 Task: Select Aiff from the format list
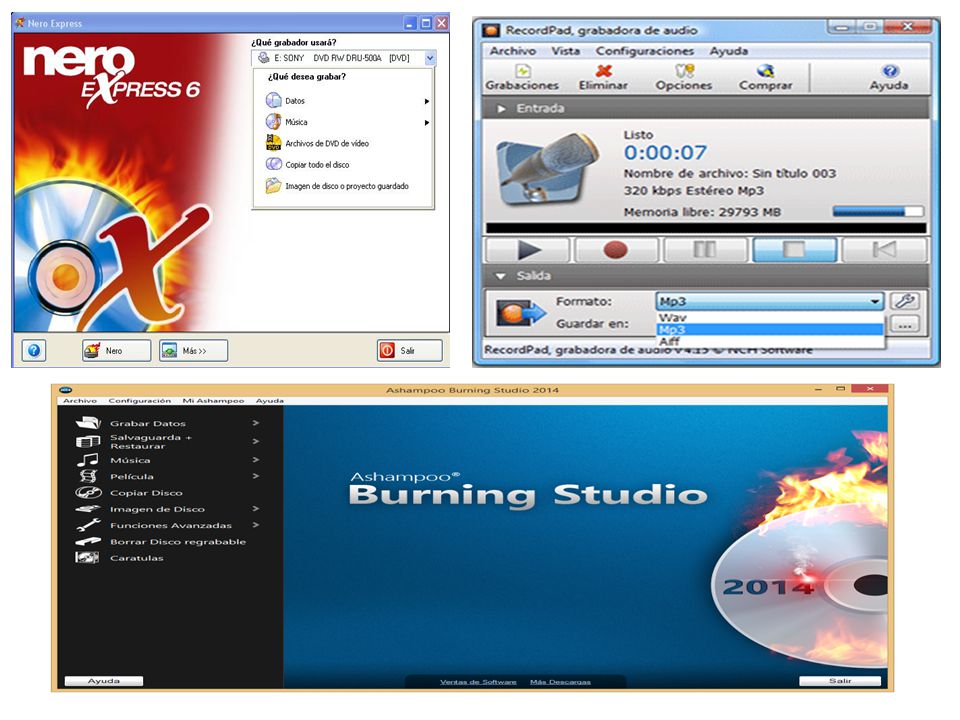770,341
